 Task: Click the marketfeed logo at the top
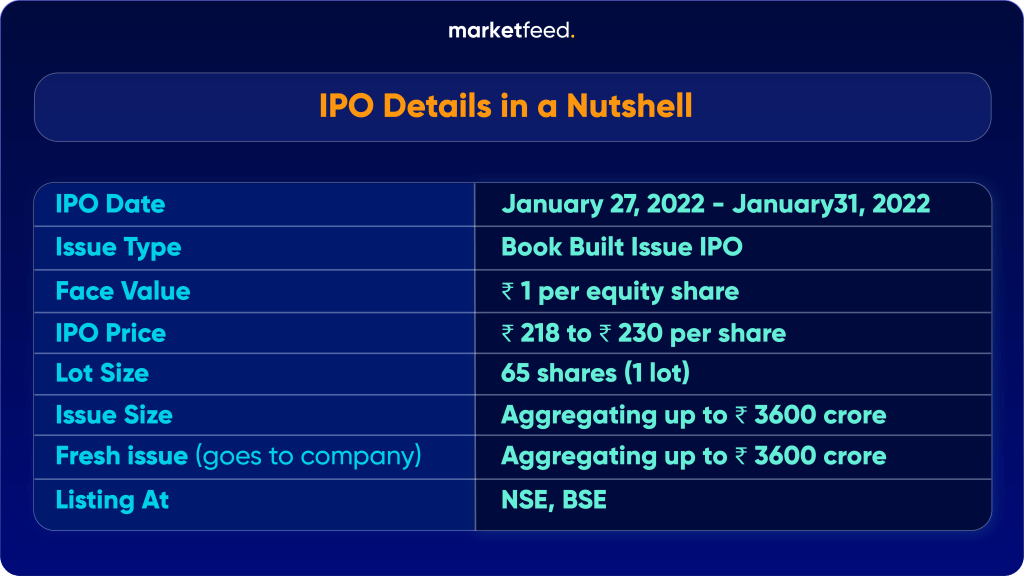511,31
